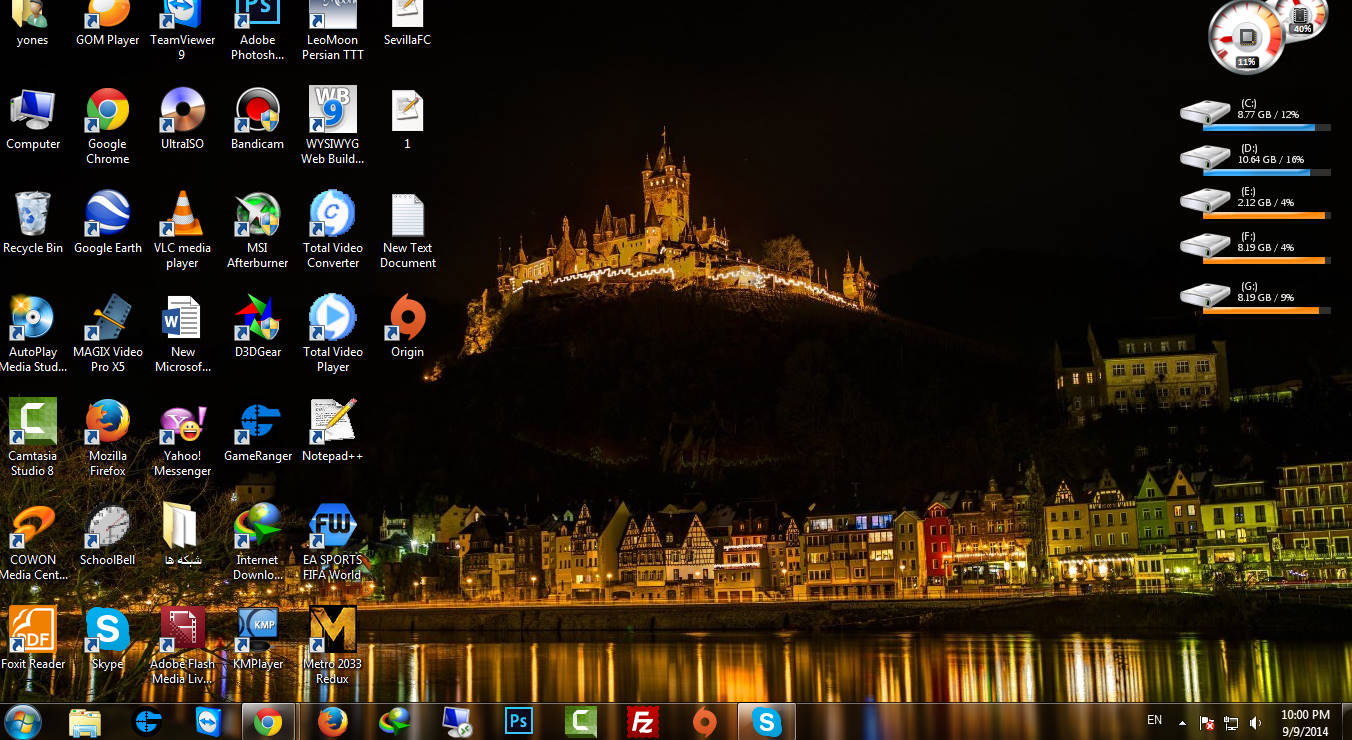This screenshot has width=1352, height=740.
Task: Open Origin from the taskbar
Action: coord(704,721)
